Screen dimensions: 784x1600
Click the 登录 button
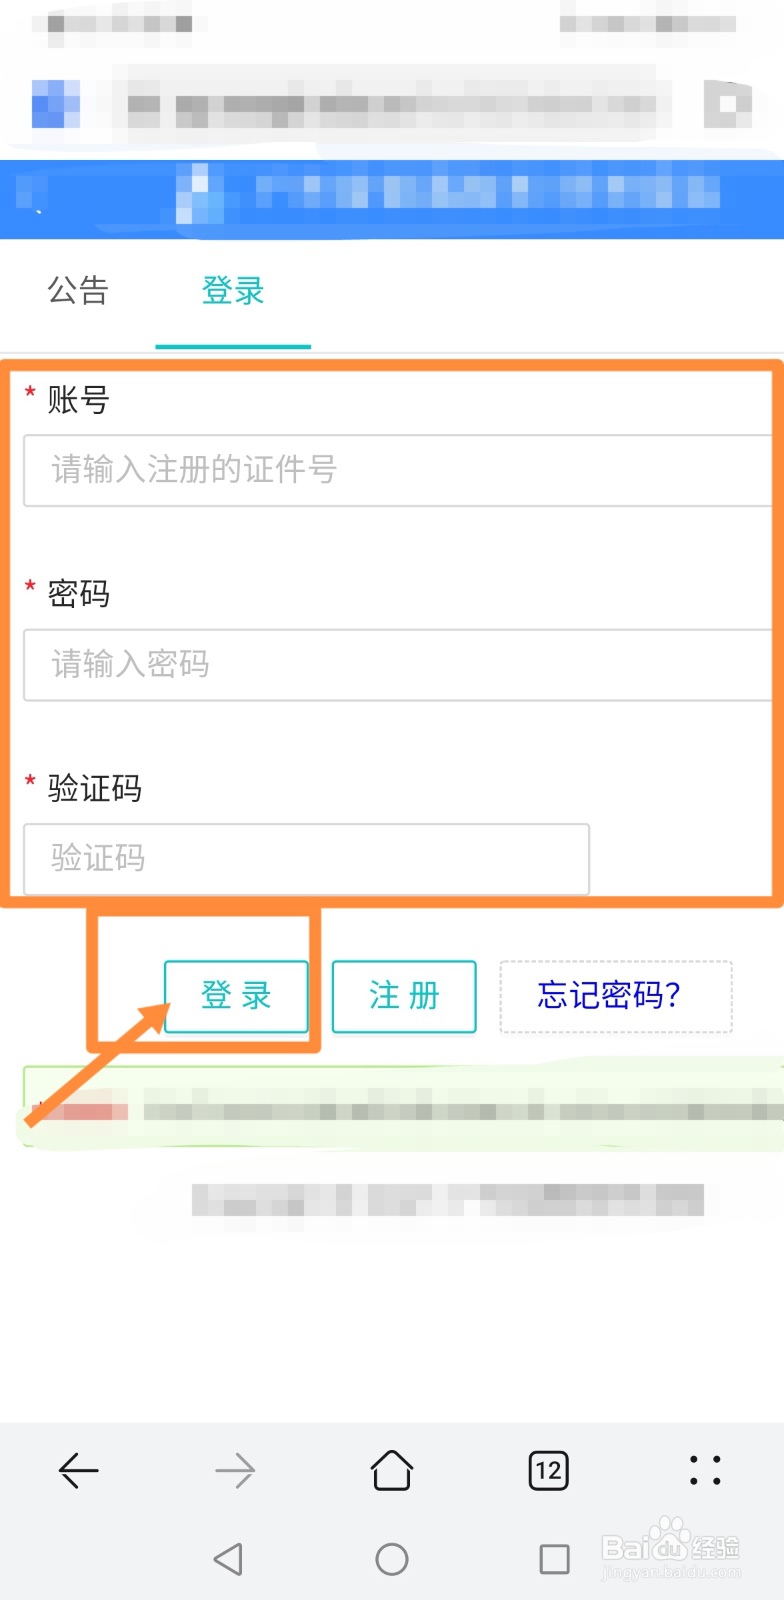(236, 996)
